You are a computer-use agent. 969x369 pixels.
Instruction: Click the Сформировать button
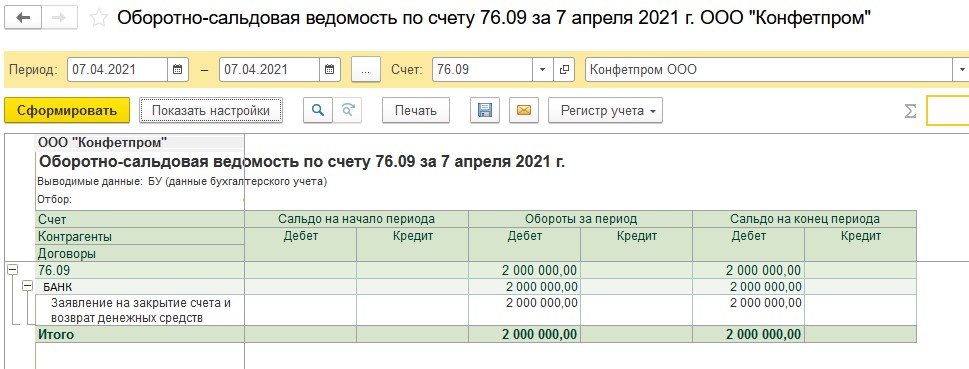[x=67, y=111]
